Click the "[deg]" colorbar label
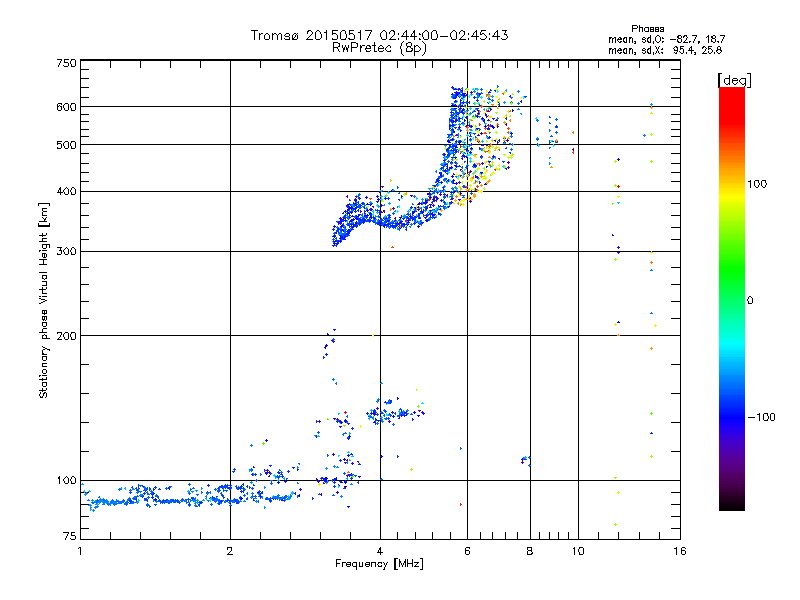This screenshot has height=600, width=800. coord(734,80)
